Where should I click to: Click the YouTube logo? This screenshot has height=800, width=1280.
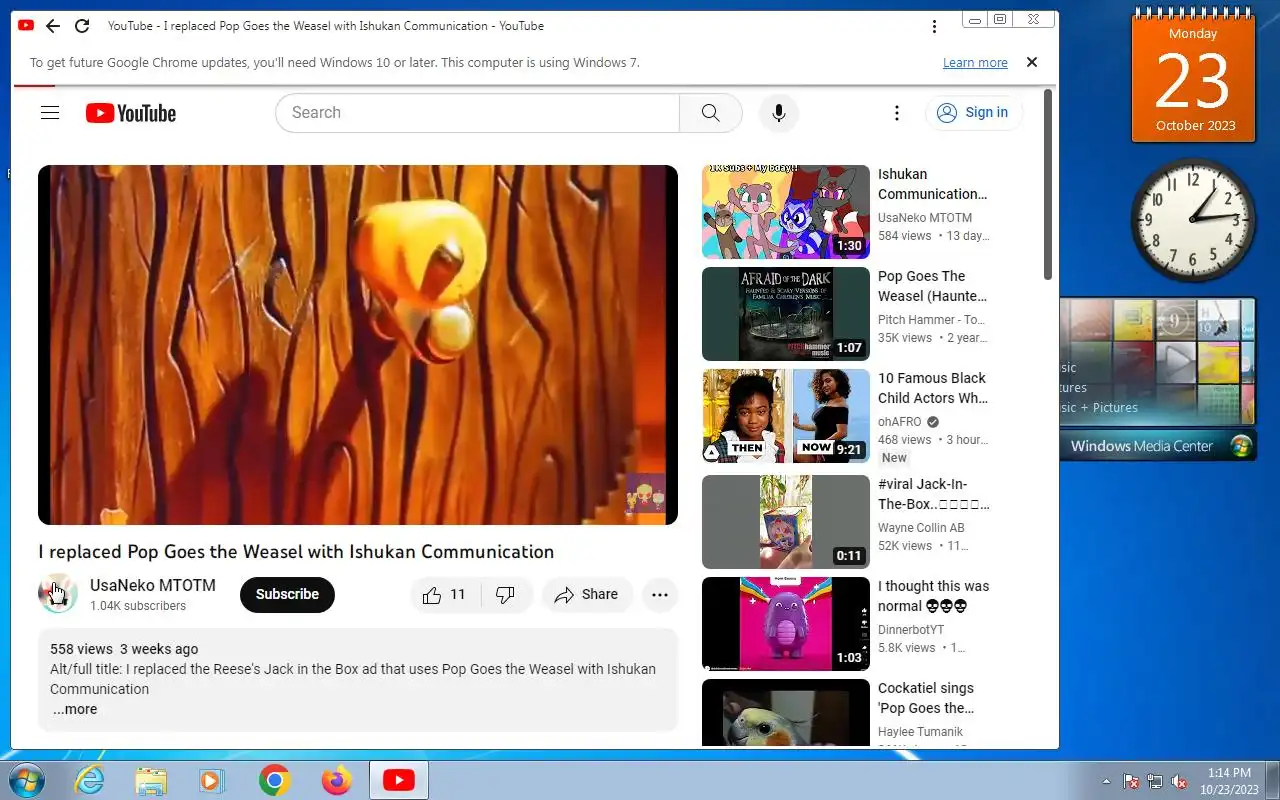click(131, 113)
